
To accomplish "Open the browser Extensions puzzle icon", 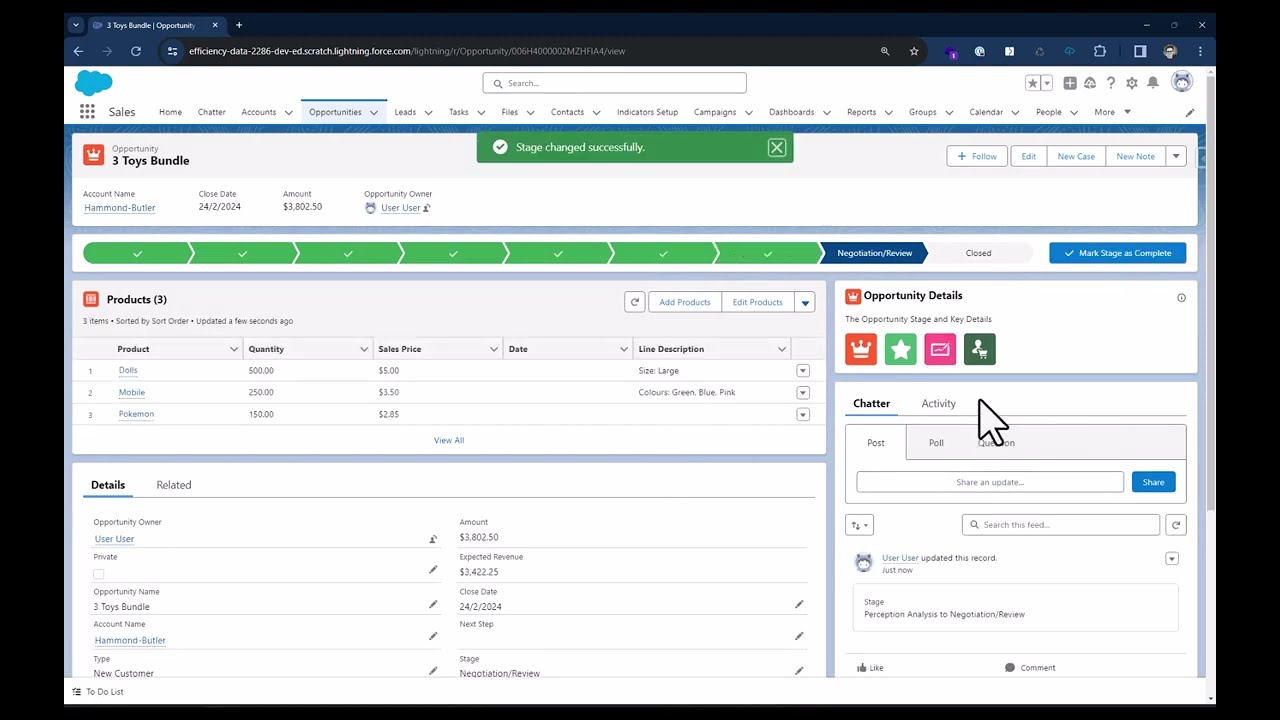I will (x=1100, y=51).
